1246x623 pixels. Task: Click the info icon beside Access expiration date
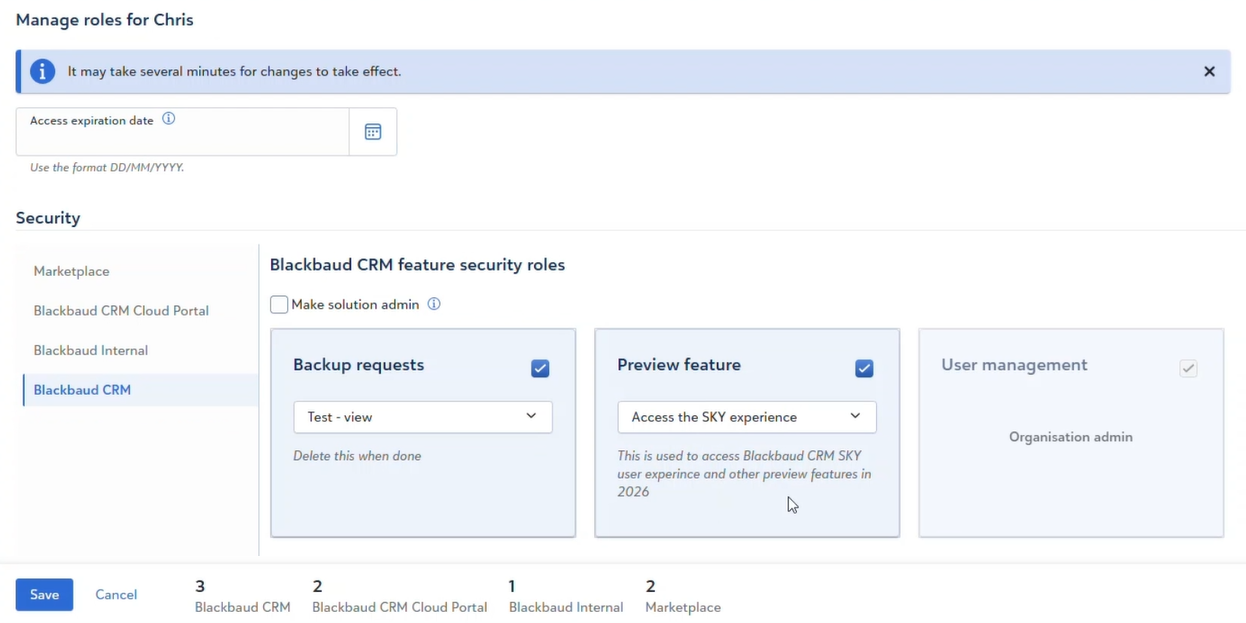(x=169, y=119)
